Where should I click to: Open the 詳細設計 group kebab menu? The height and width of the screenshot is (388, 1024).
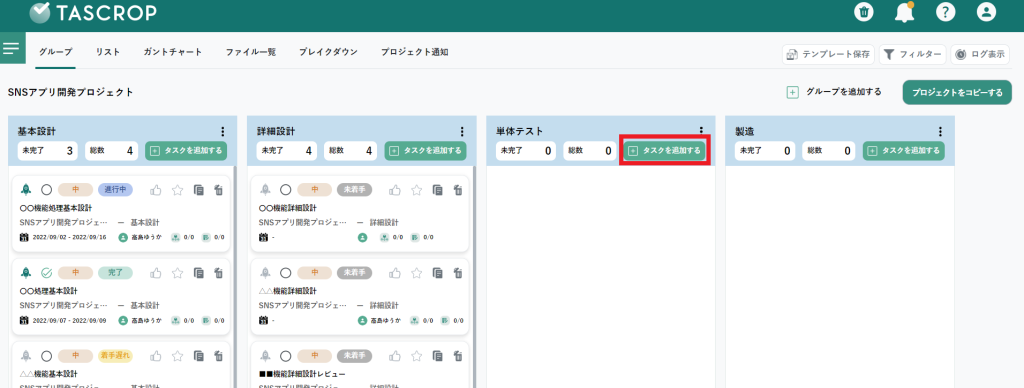point(462,131)
